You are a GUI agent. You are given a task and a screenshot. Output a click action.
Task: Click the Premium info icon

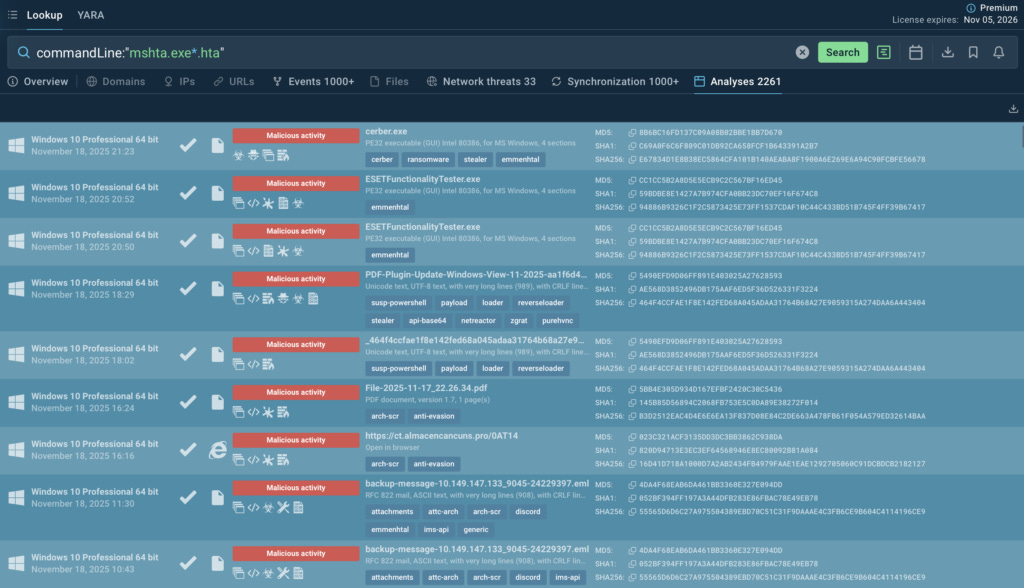pos(970,8)
